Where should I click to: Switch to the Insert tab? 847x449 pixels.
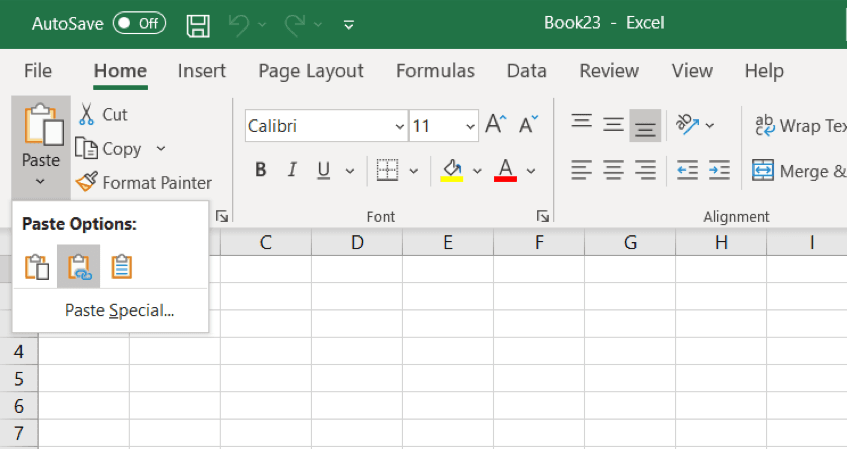pyautogui.click(x=201, y=71)
